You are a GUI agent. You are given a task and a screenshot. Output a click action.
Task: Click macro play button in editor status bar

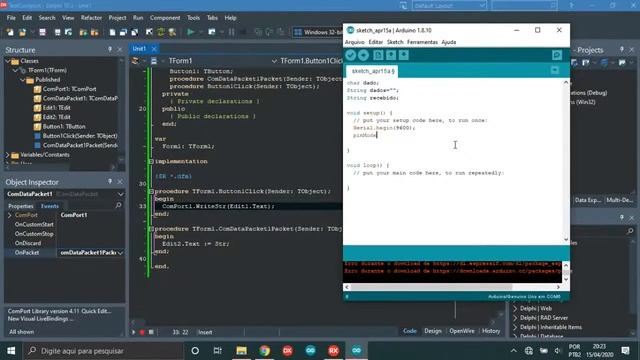pyautogui.click(x=133, y=332)
